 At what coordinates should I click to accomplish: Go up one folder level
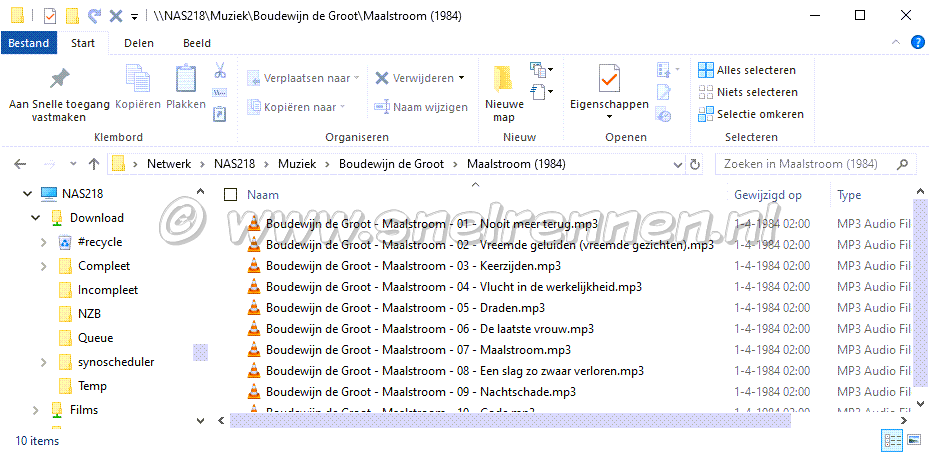point(94,164)
